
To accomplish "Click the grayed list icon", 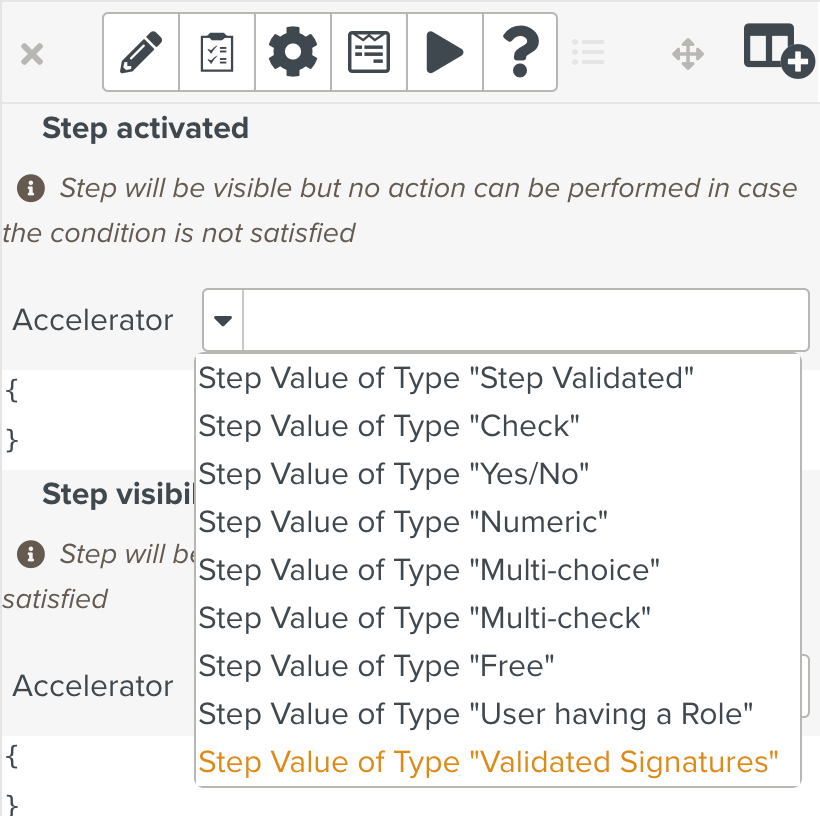I will pos(588,52).
